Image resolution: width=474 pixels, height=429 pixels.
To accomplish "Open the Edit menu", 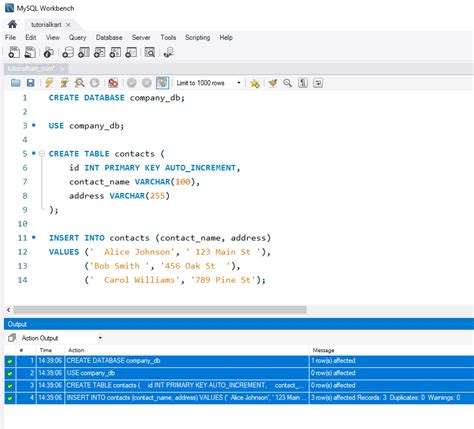I will [31, 37].
